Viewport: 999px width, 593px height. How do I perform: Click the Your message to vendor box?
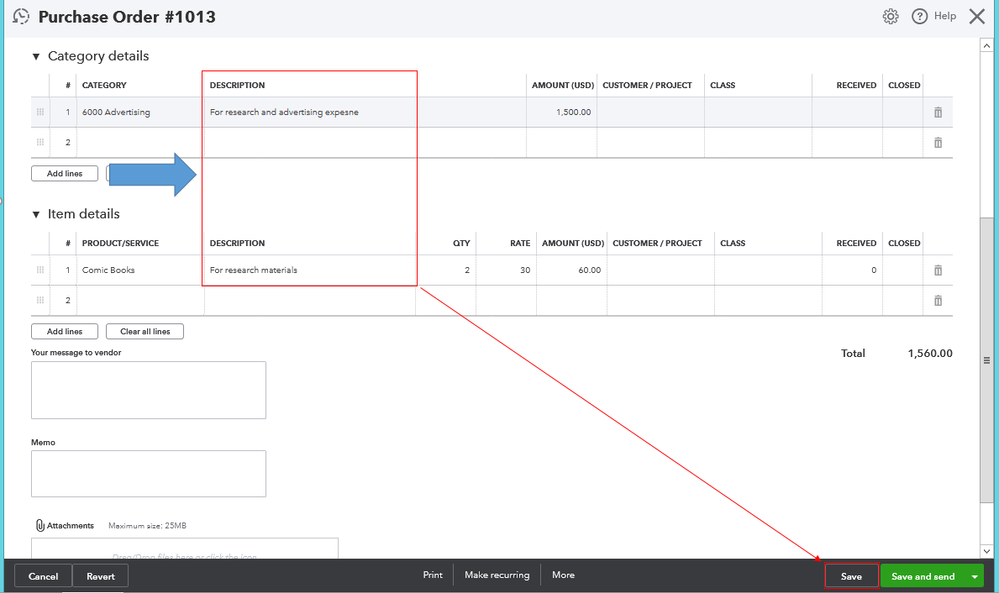click(148, 390)
